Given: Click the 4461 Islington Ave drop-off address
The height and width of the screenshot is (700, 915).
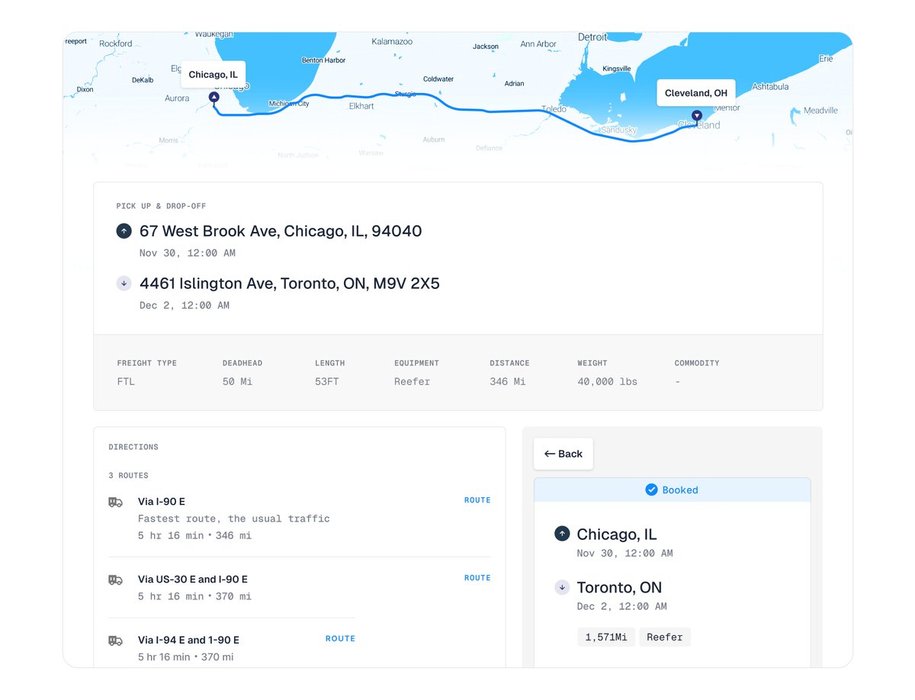Looking at the screenshot, I should (289, 284).
